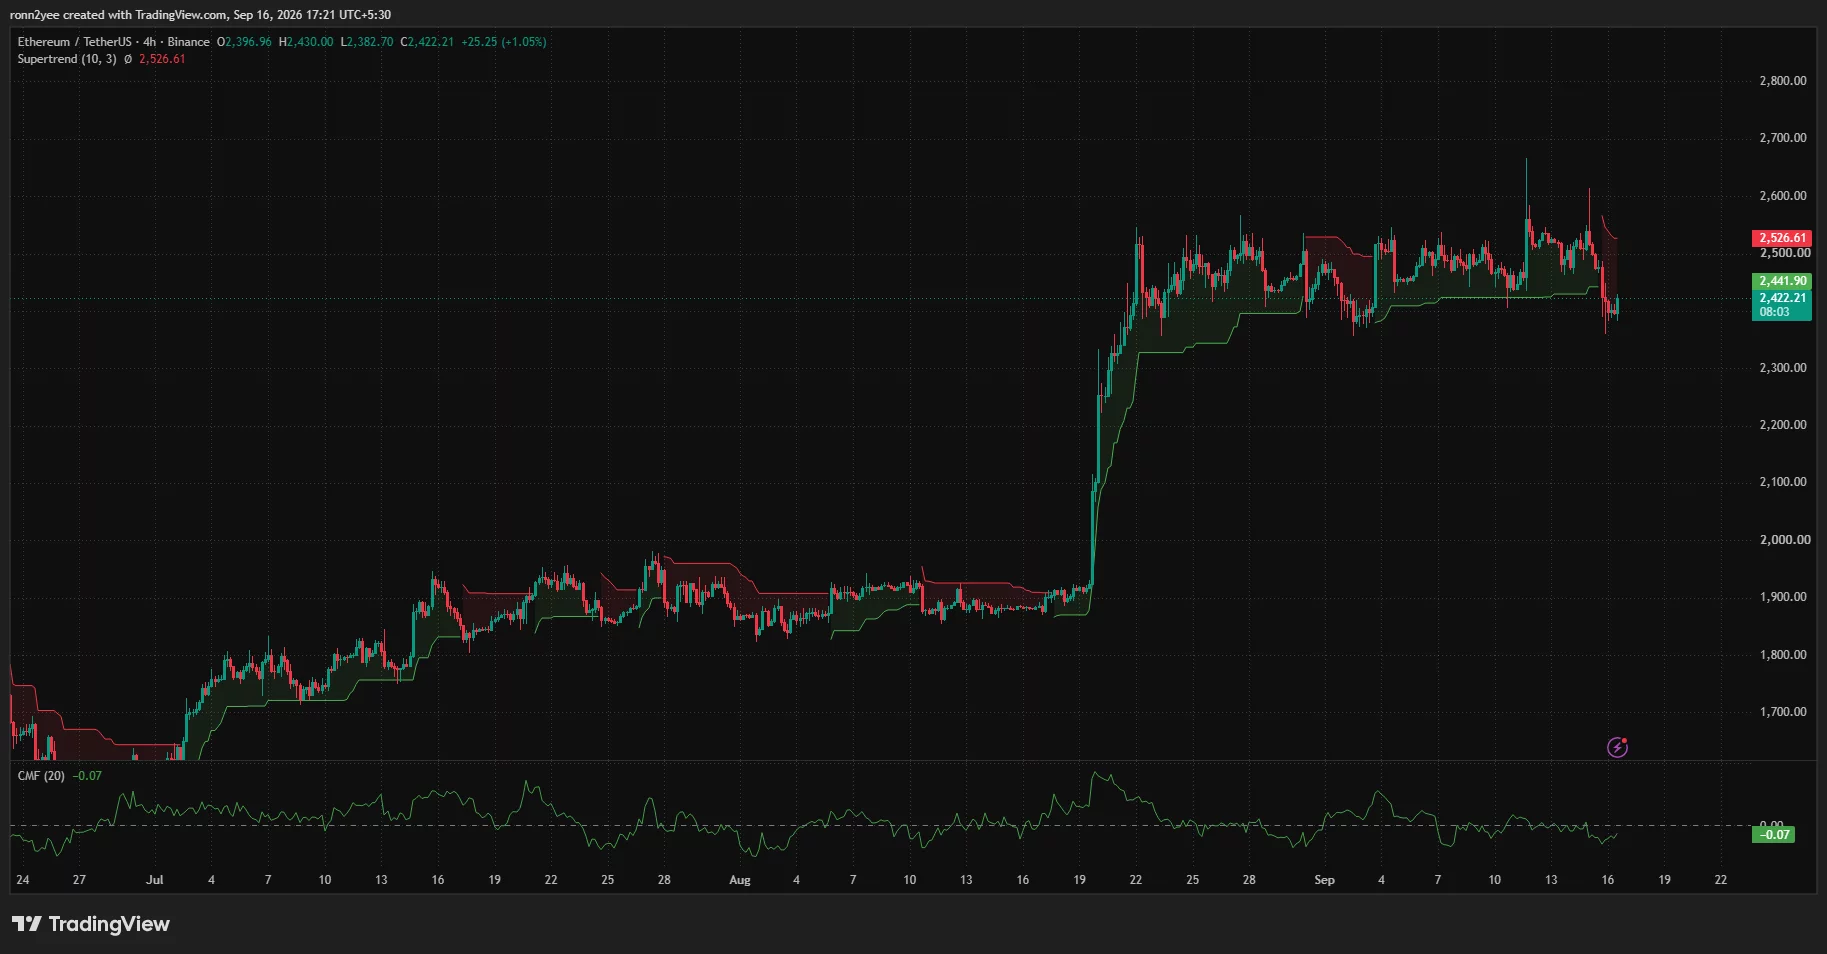The width and height of the screenshot is (1827, 954).
Task: Click the 2,700.00 price axis label
Action: (x=1783, y=138)
